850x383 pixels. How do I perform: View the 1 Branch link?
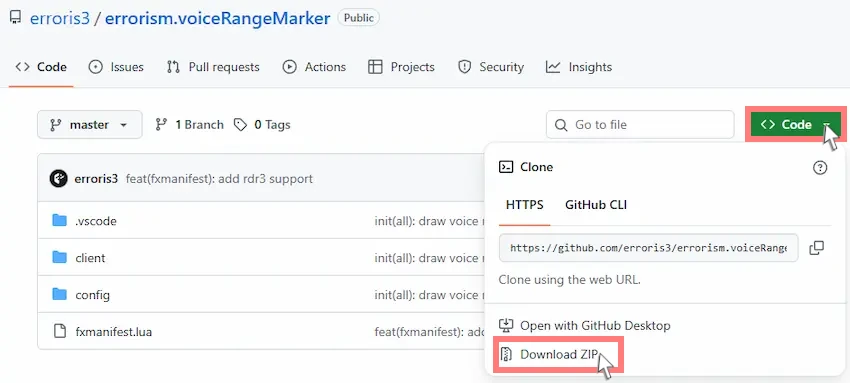[189, 125]
